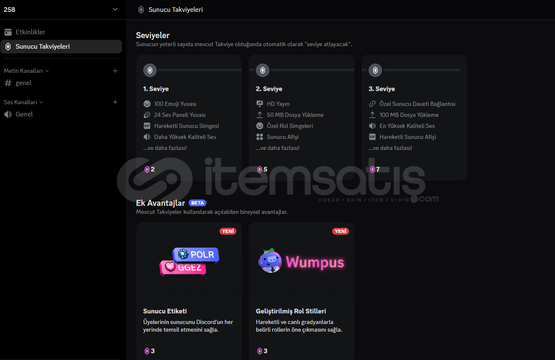Image resolution: width=555 pixels, height=360 pixels.
Task: Click the Sunucu Afişi grid icon
Action: pos(259,137)
